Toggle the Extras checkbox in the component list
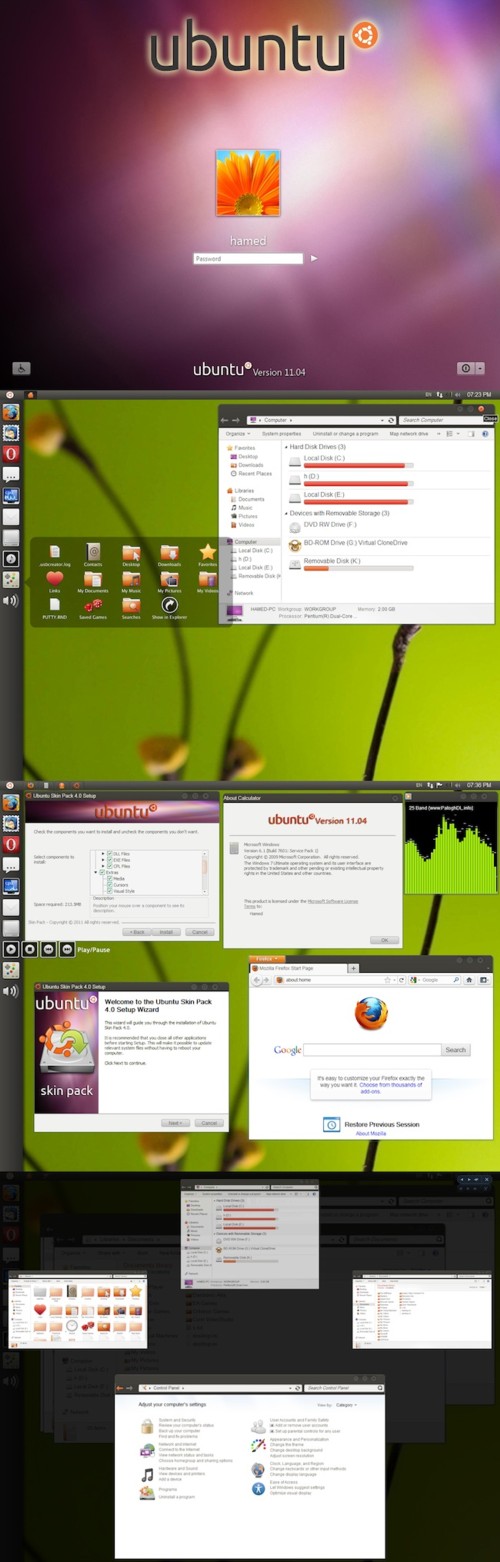 pos(102,872)
